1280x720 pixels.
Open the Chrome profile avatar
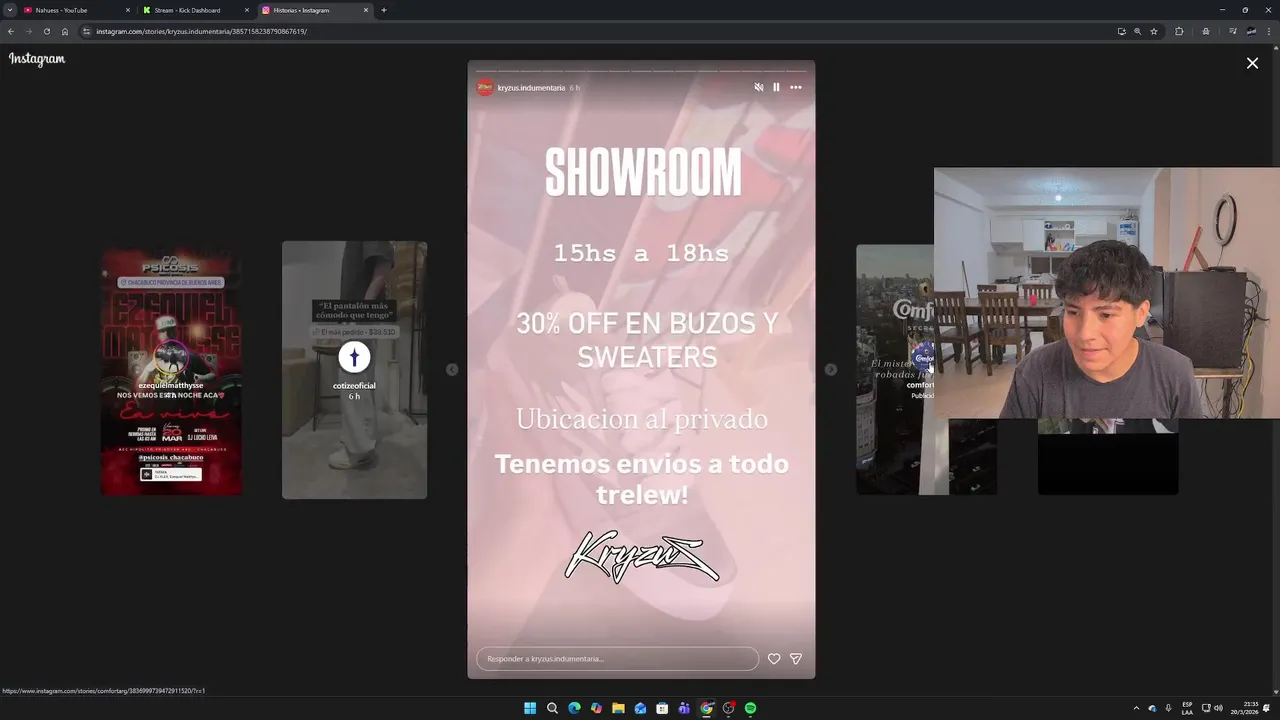click(1251, 31)
